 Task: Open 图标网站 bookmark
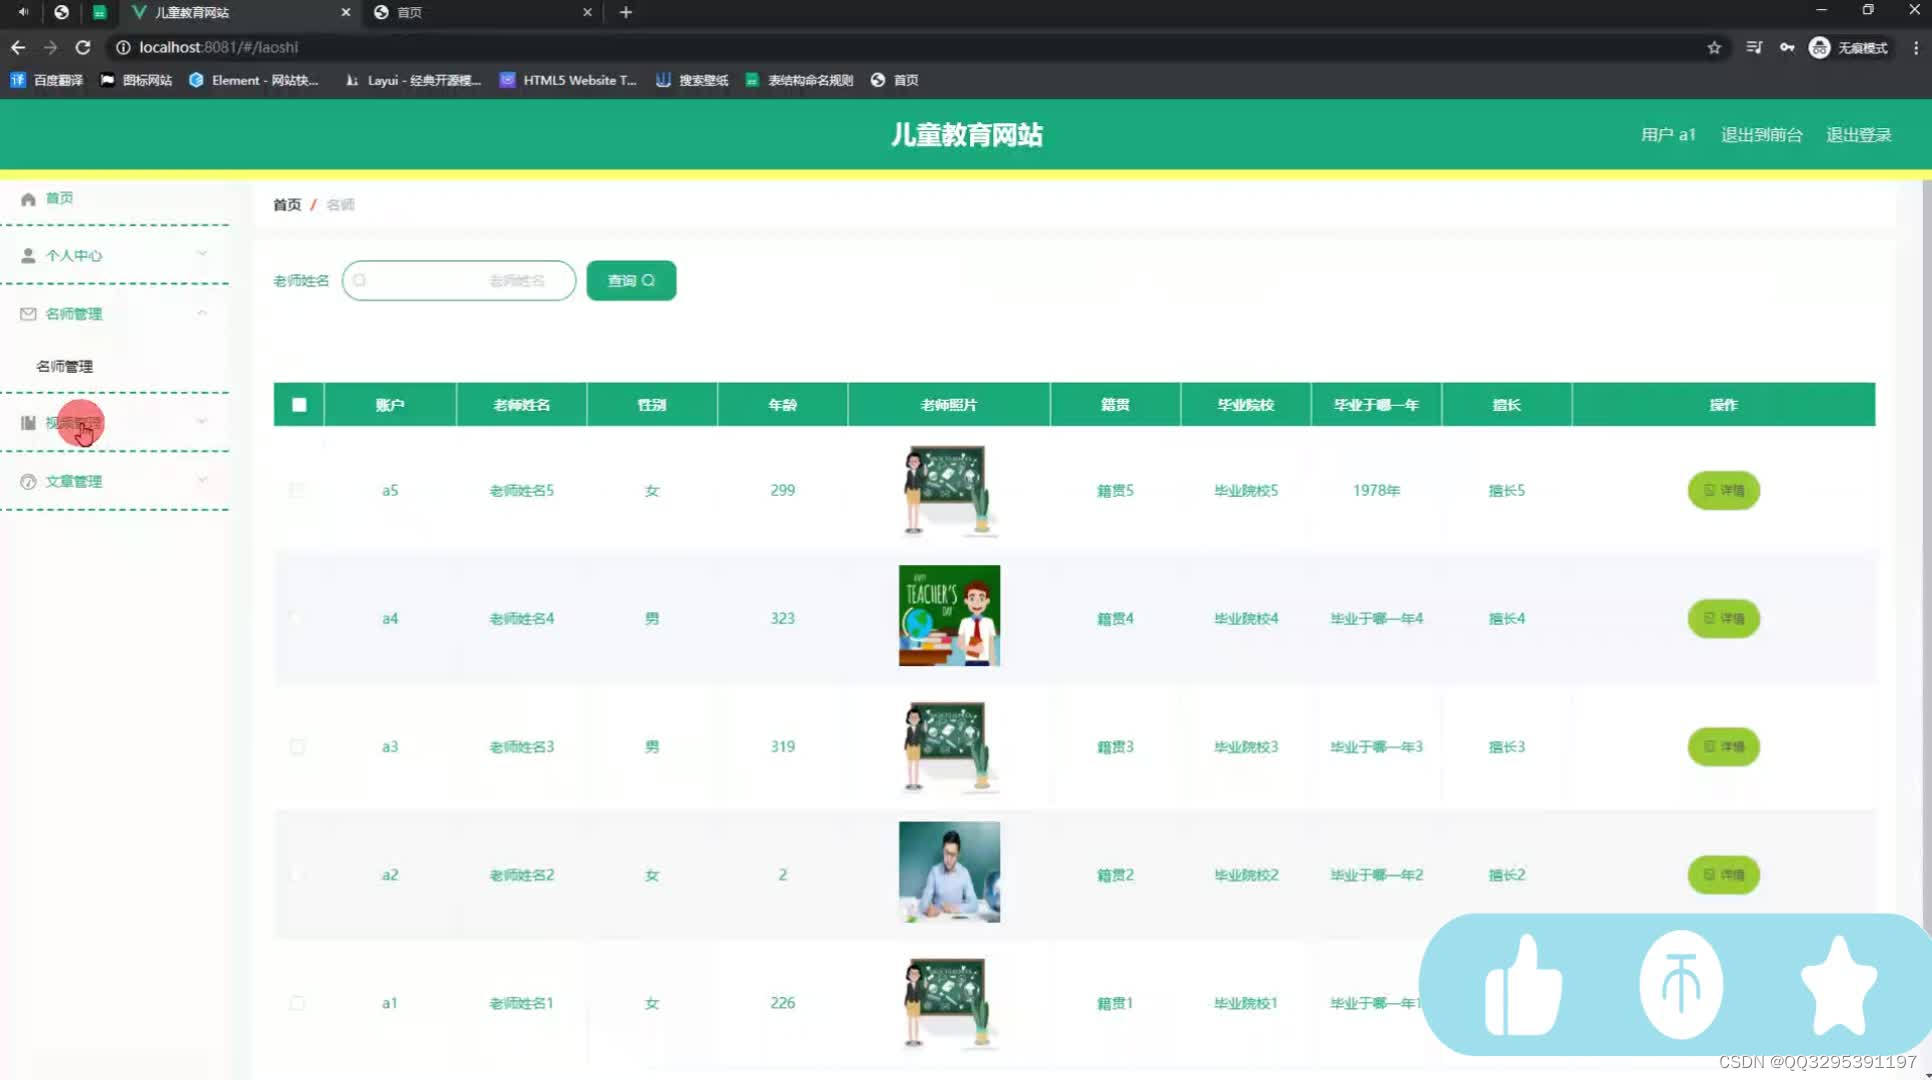[x=136, y=80]
